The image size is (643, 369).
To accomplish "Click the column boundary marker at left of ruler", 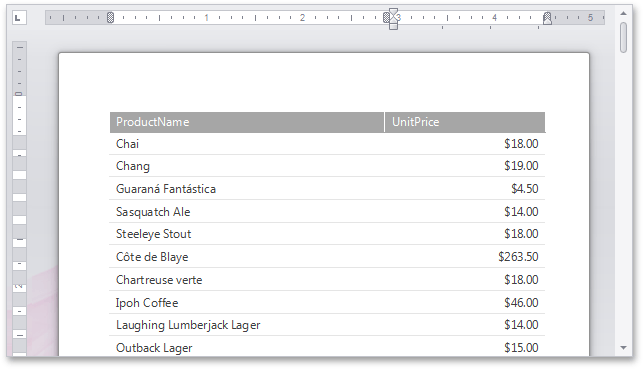I will (x=110, y=18).
